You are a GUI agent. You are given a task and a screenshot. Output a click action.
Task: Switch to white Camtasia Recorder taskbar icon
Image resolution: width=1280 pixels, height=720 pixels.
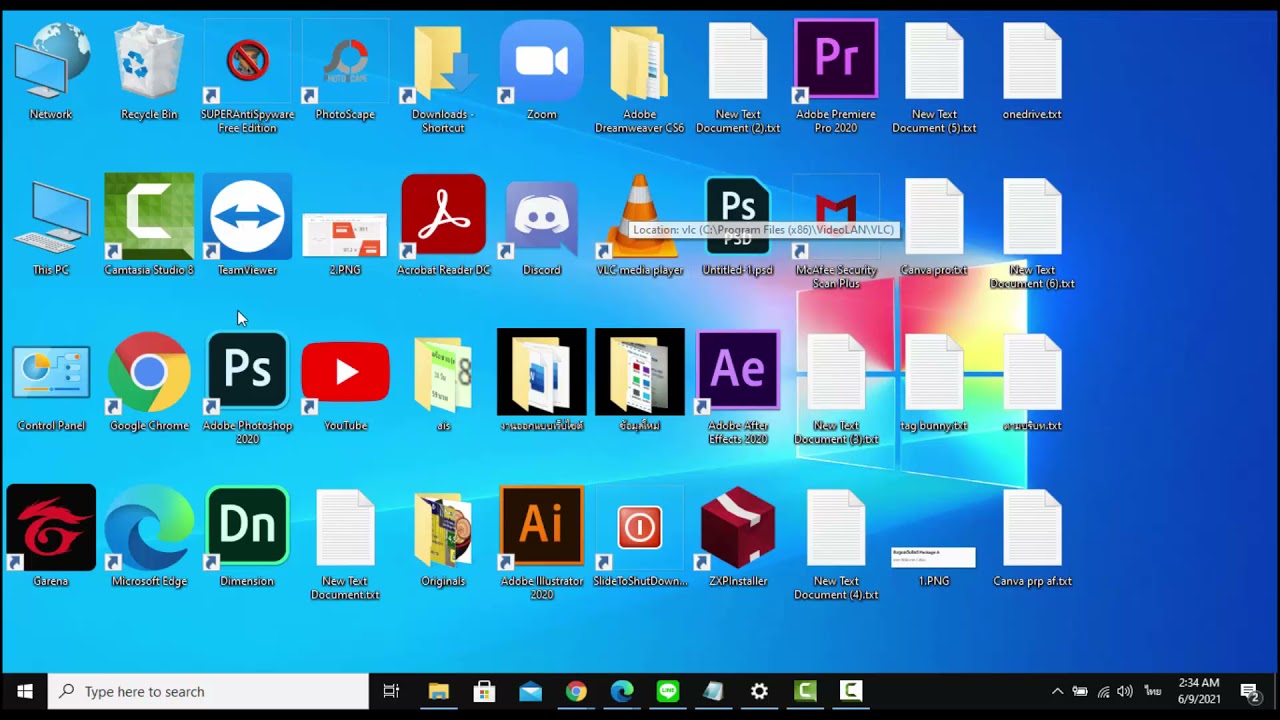[851, 691]
